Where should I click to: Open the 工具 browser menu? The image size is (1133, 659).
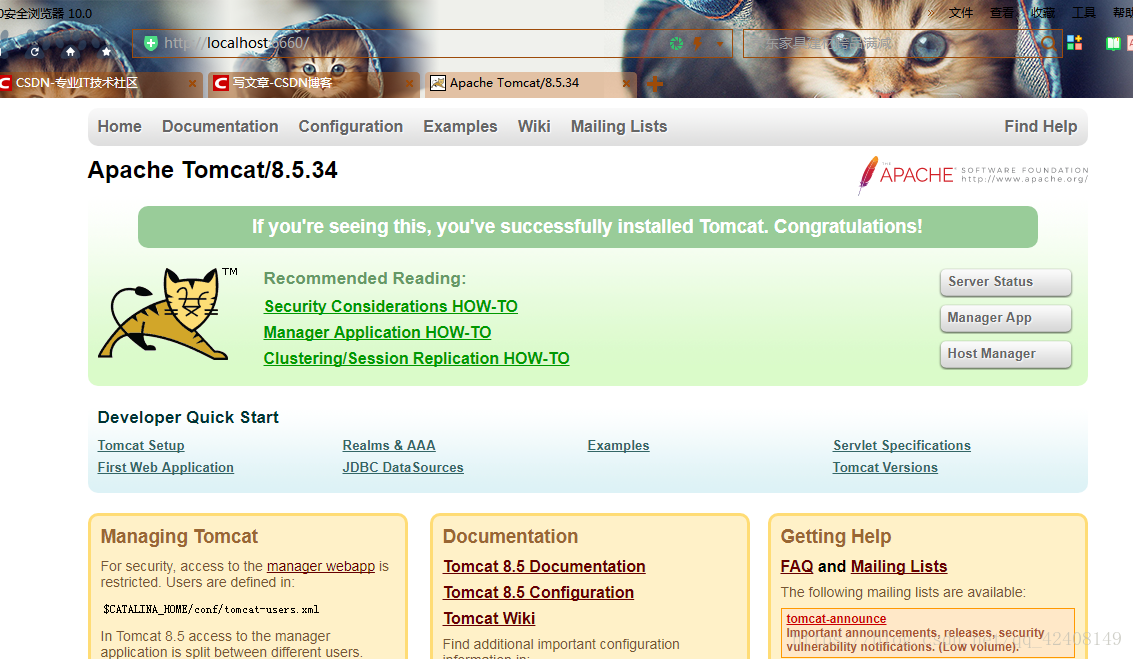click(x=1084, y=13)
